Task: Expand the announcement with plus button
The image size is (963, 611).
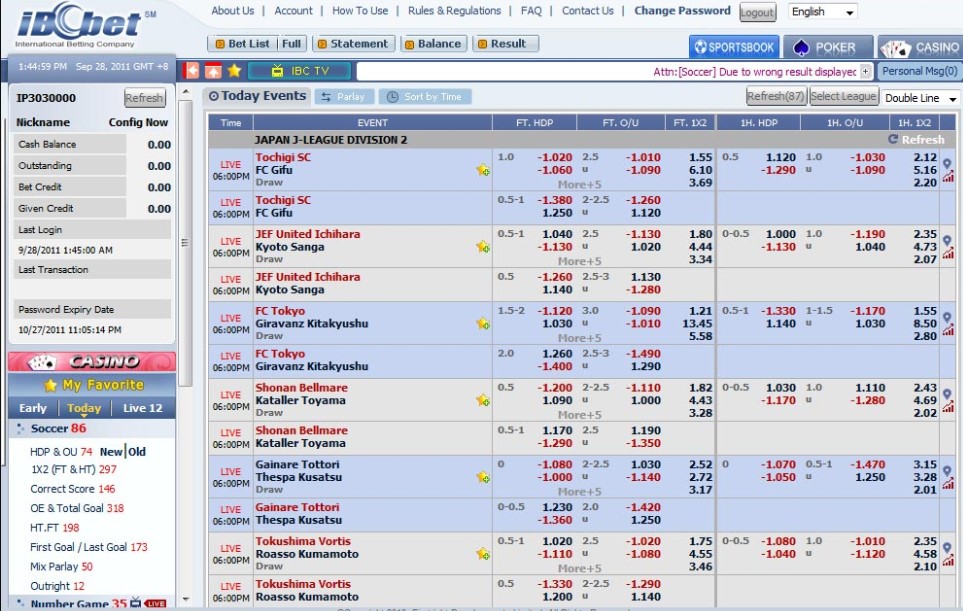Action: (865, 71)
